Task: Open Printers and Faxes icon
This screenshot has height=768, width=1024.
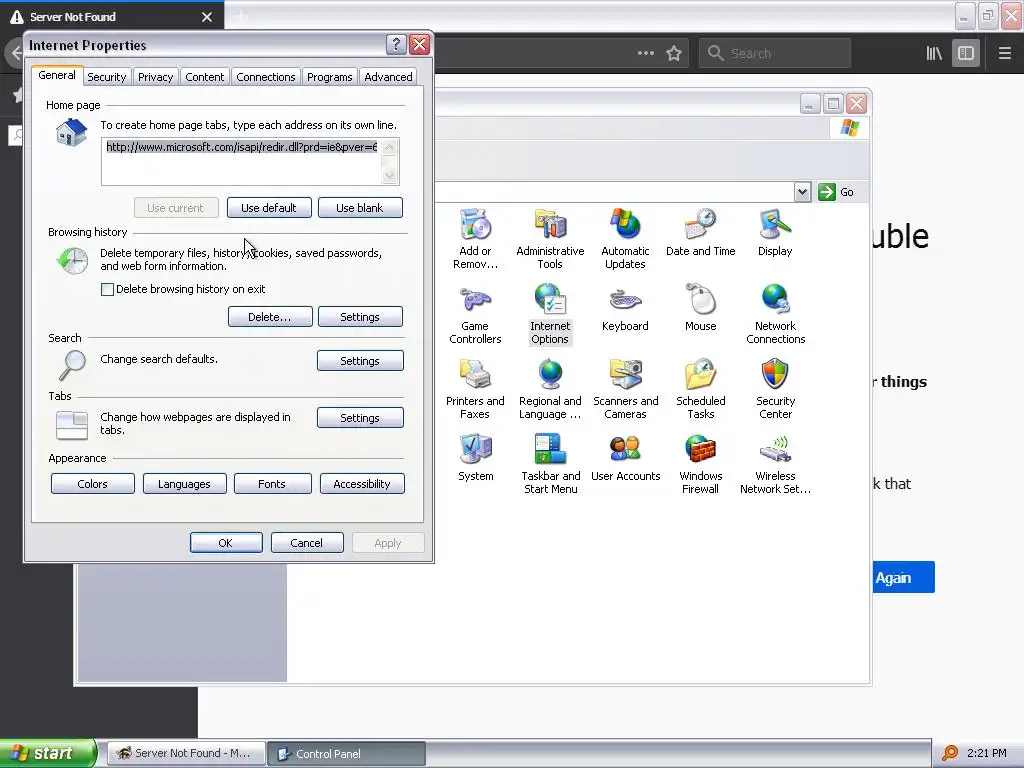Action: pyautogui.click(x=475, y=389)
